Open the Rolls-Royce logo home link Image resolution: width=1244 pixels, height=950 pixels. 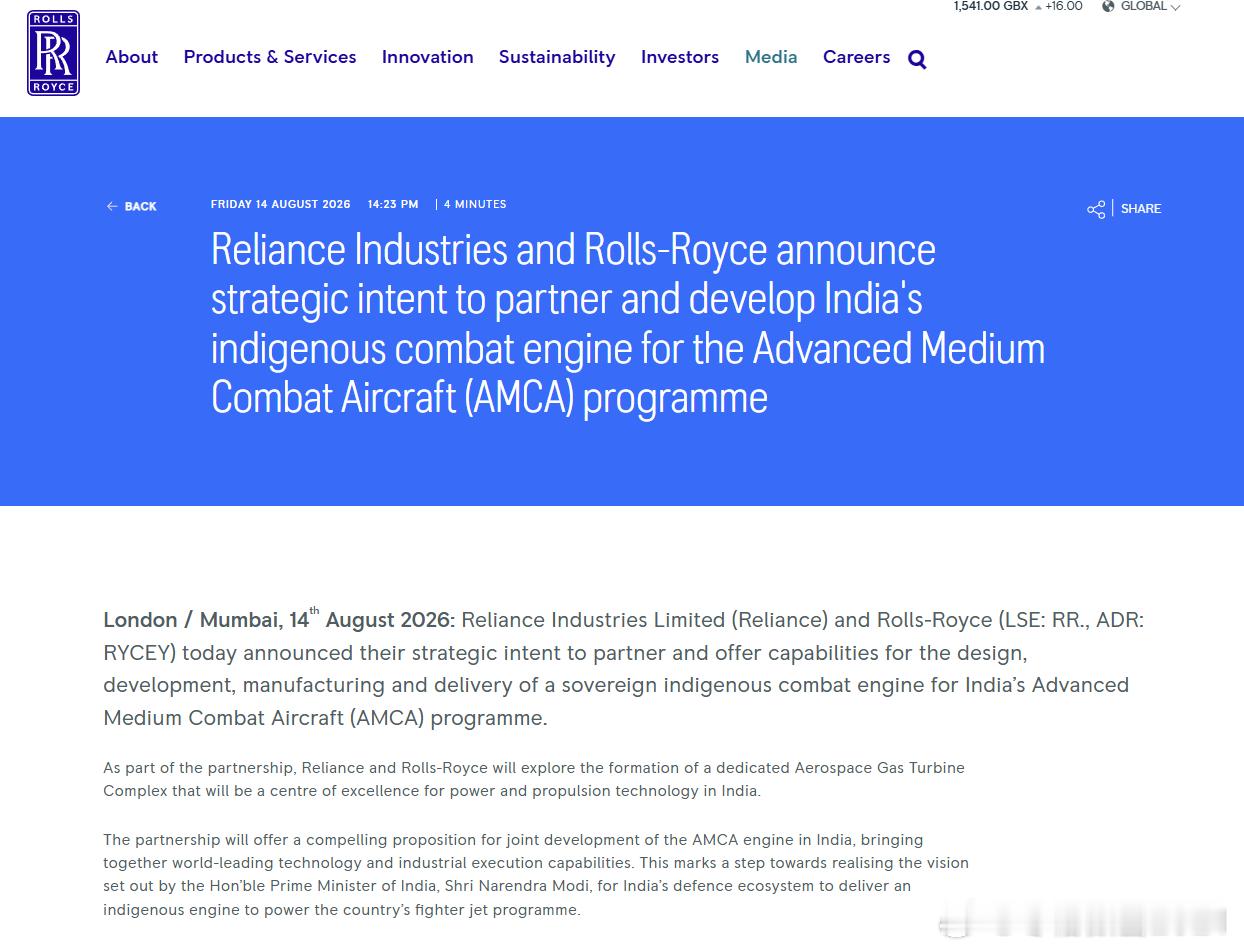point(53,53)
